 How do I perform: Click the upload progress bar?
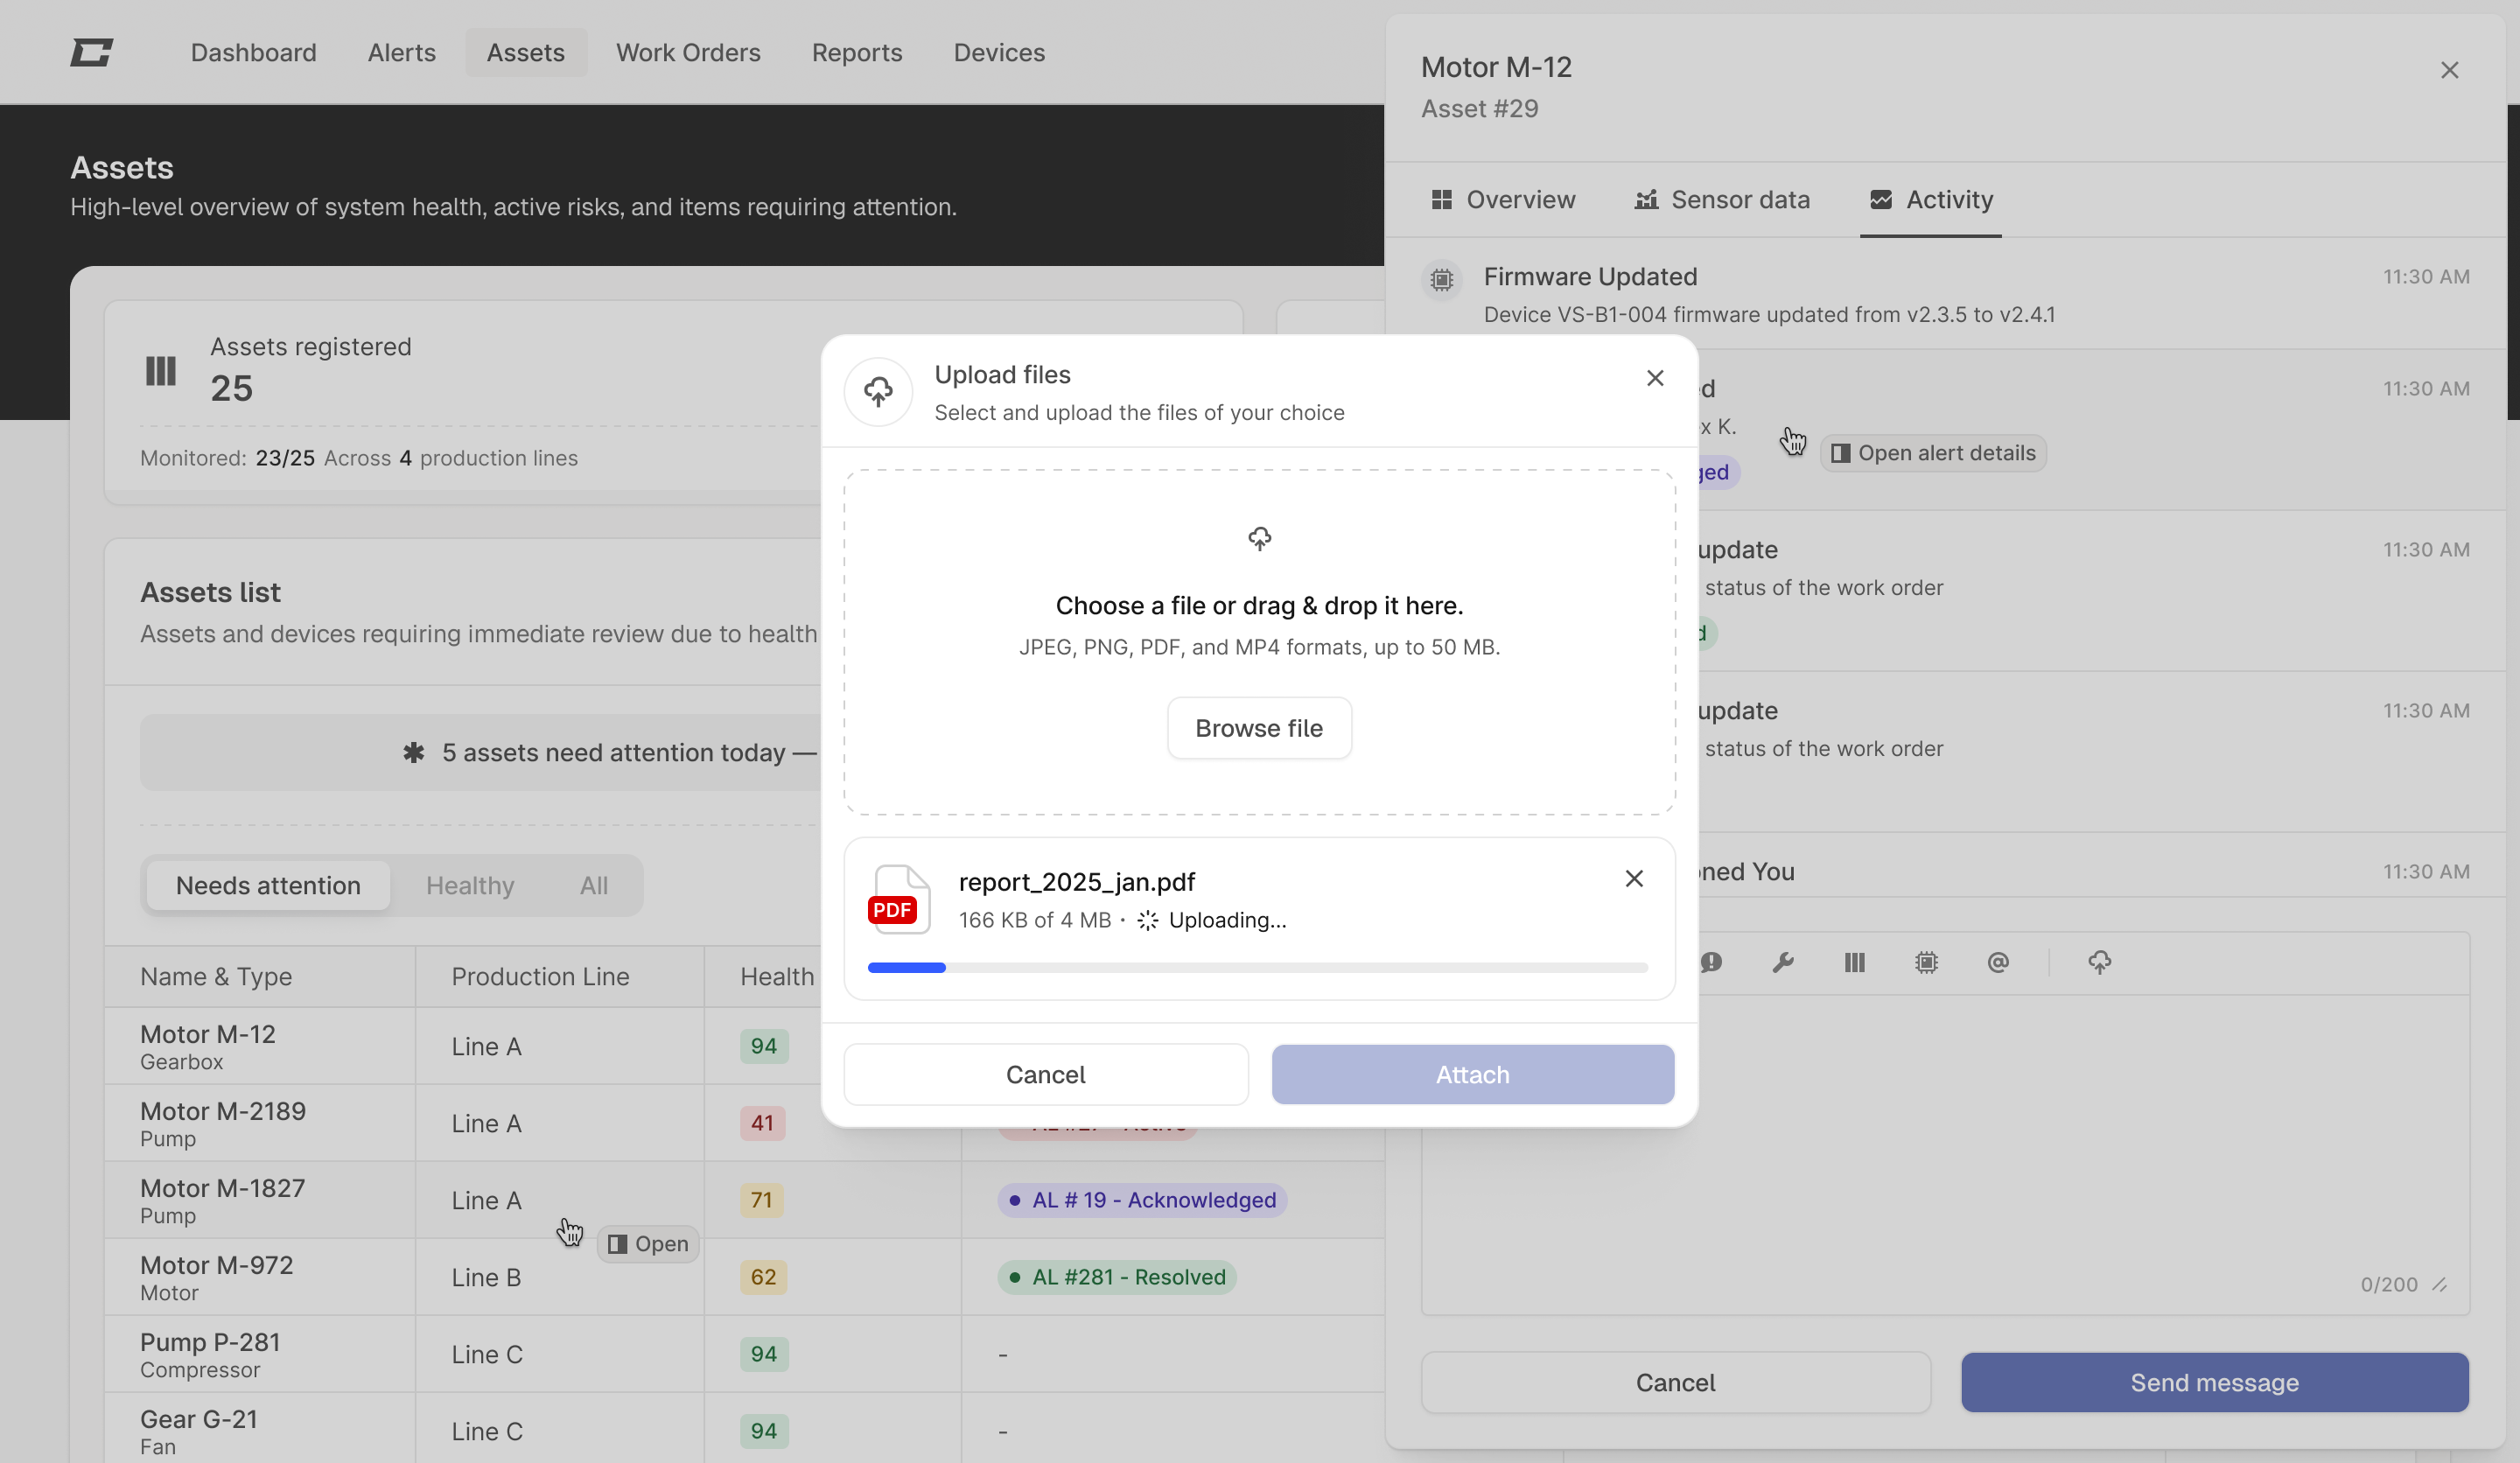coord(1257,967)
